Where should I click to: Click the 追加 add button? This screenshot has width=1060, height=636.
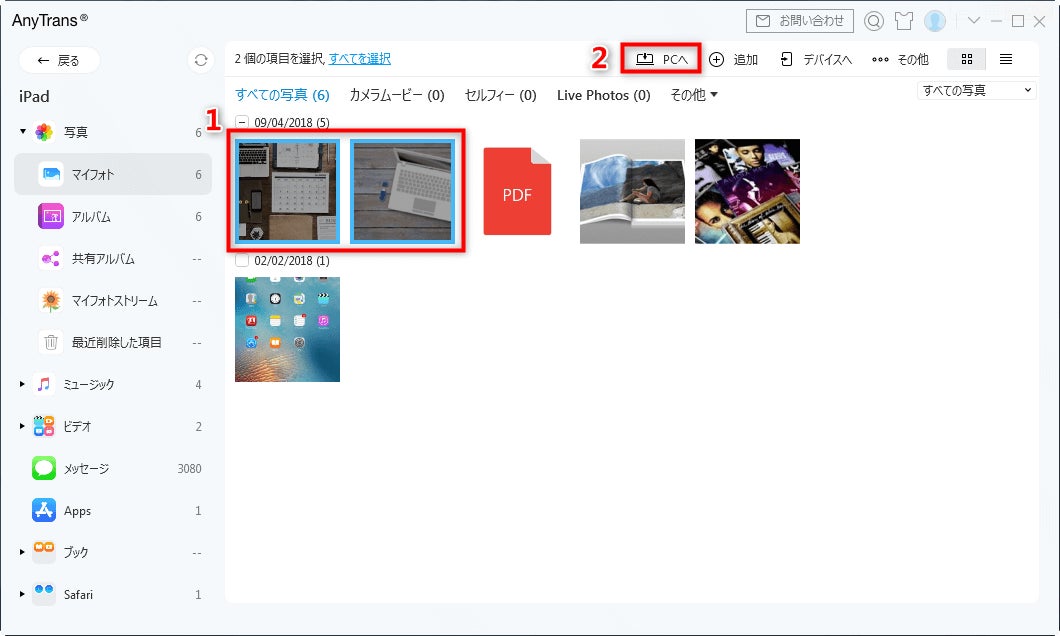(x=733, y=59)
